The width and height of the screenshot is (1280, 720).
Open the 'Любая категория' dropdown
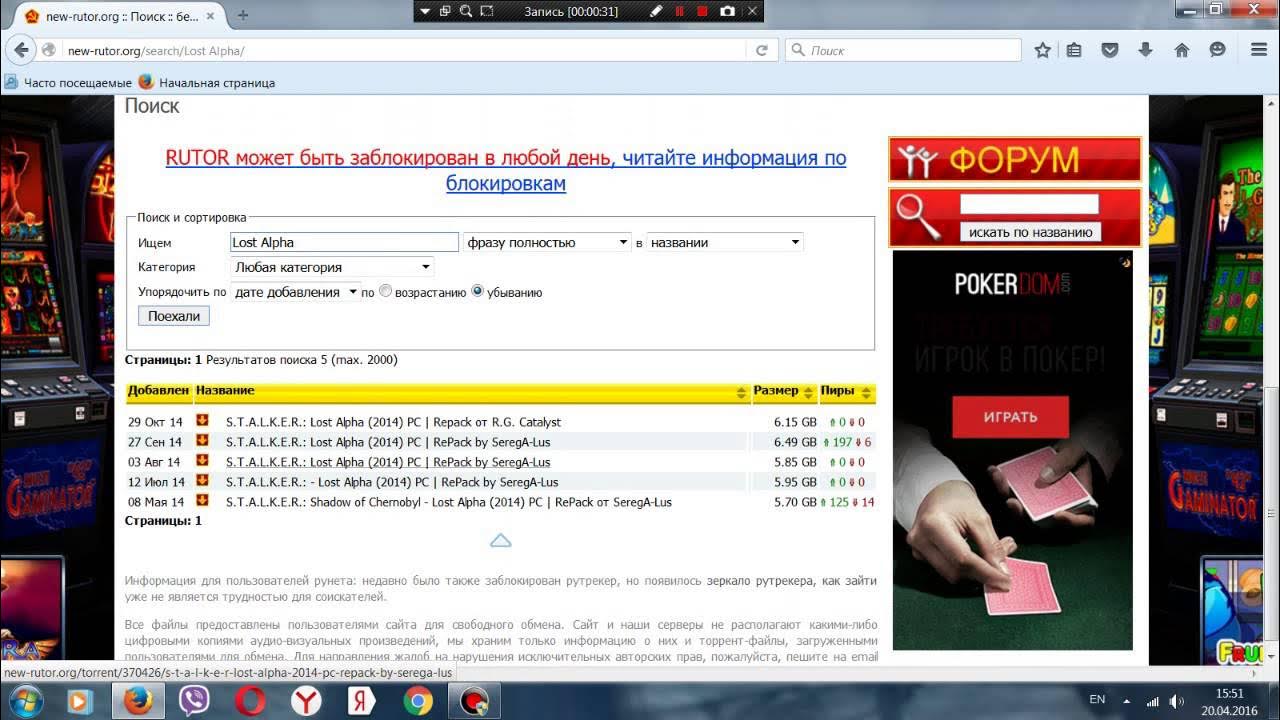click(x=332, y=267)
